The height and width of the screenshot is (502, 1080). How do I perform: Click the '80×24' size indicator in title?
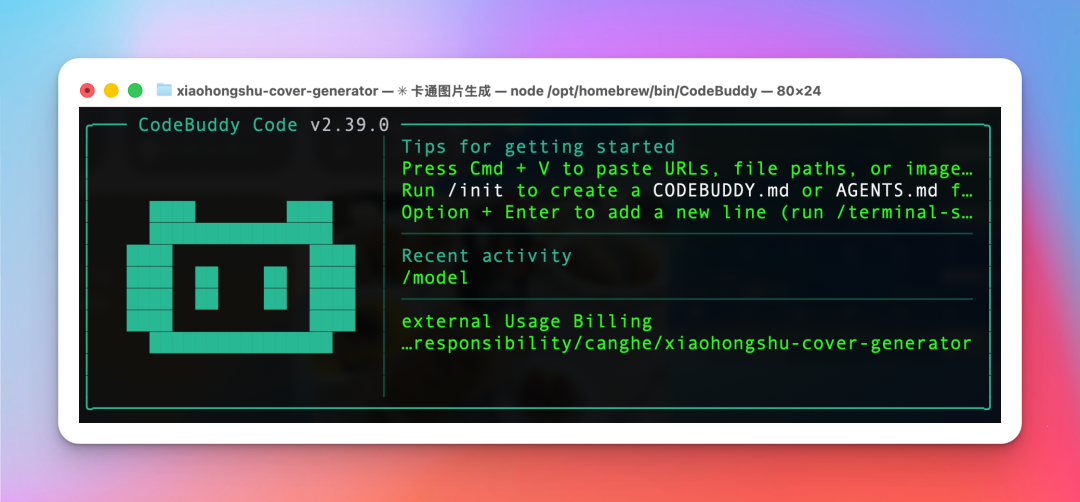click(798, 91)
